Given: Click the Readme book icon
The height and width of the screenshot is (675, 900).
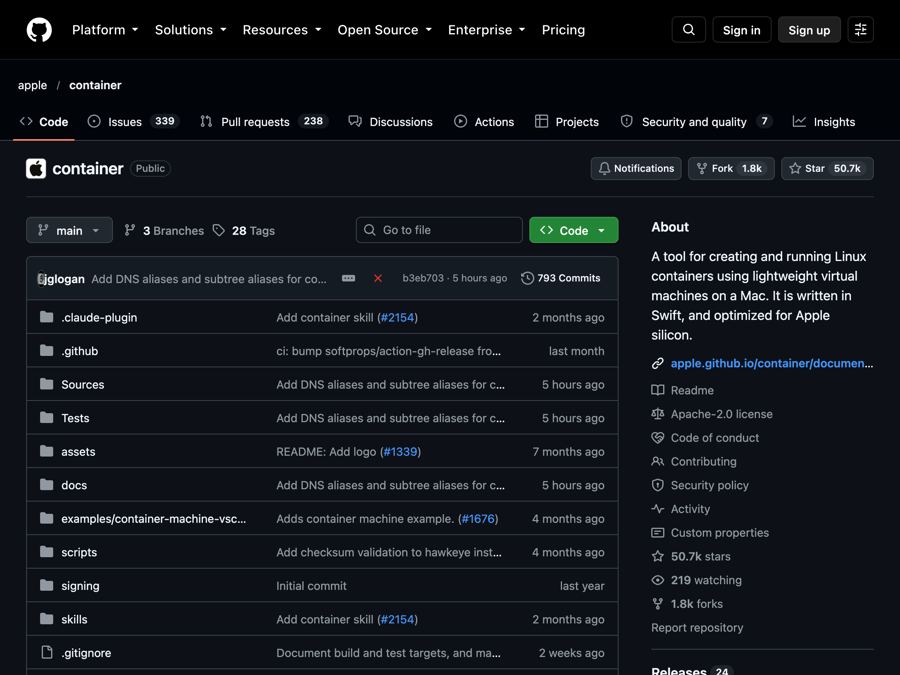Looking at the screenshot, I should pos(657,390).
